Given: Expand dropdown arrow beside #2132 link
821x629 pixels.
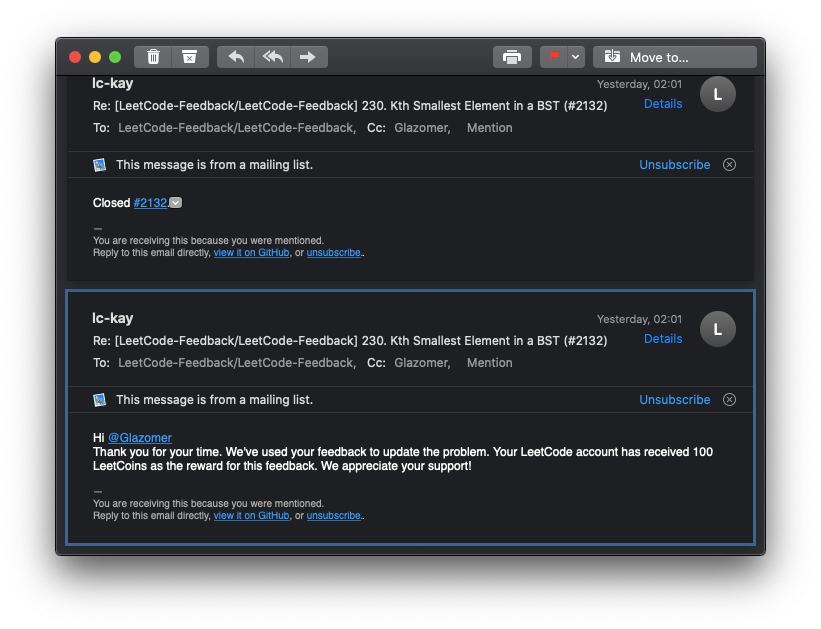Looking at the screenshot, I should pyautogui.click(x=176, y=203).
